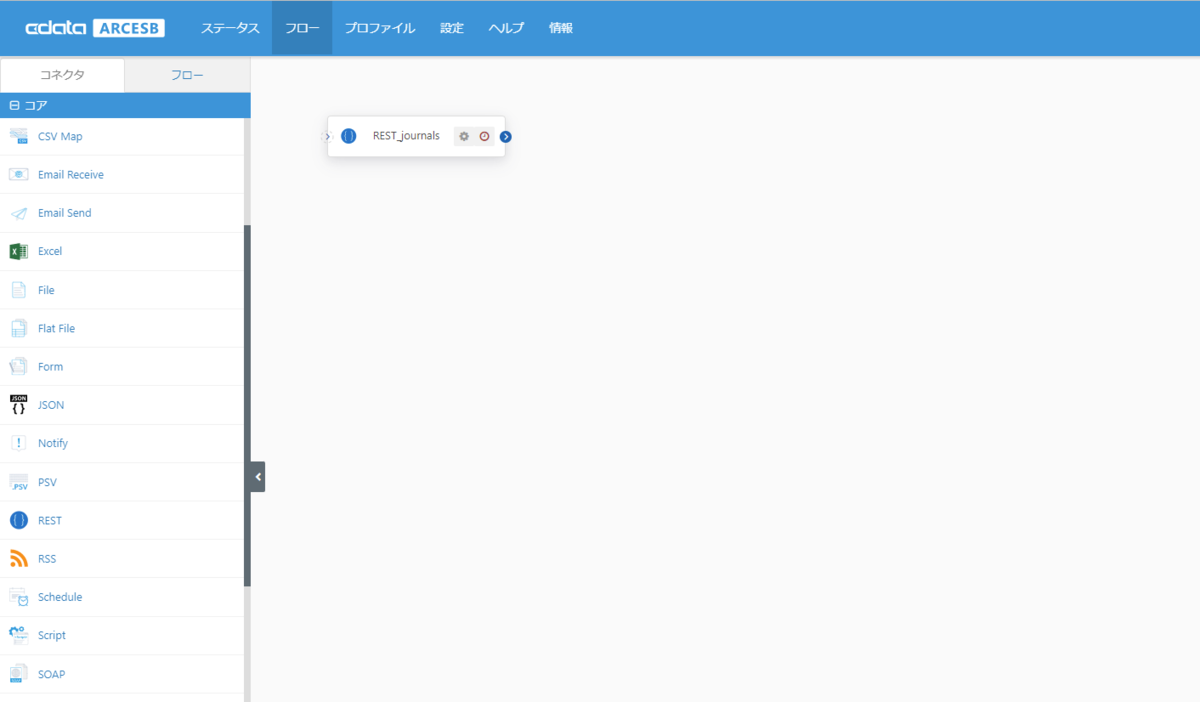Click red status icon on REST_journals node
Viewport: 1200px width, 702px height.
pos(485,136)
